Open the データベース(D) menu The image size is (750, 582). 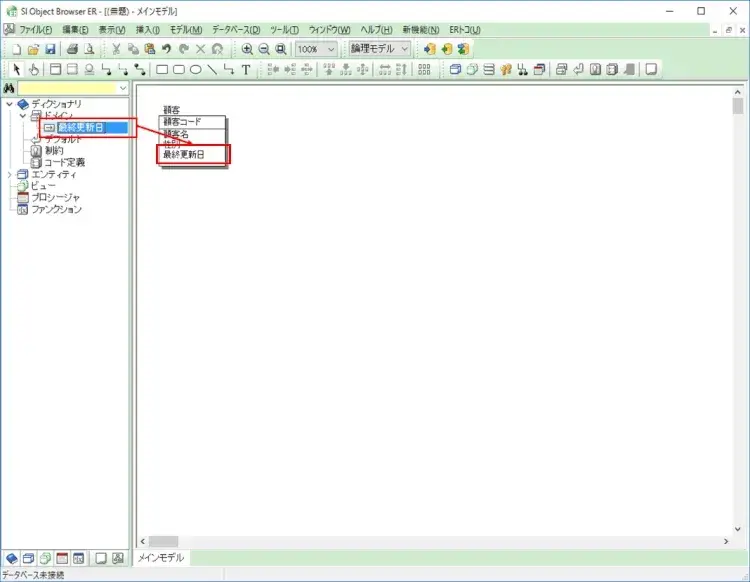point(237,30)
